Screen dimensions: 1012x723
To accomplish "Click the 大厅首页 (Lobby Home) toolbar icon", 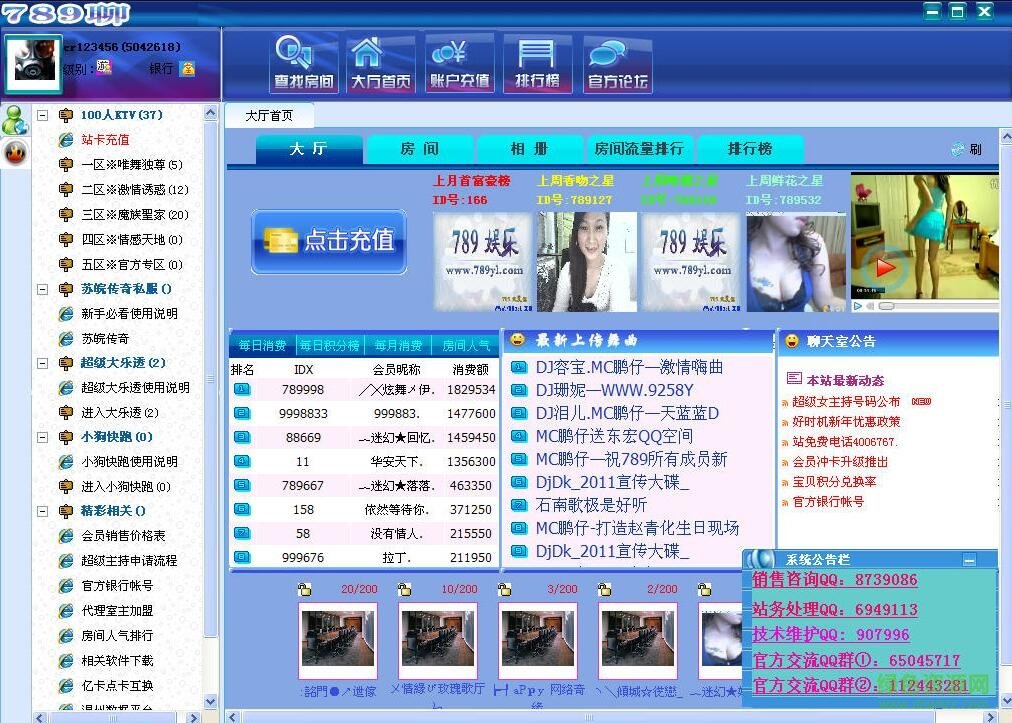I will point(381,62).
